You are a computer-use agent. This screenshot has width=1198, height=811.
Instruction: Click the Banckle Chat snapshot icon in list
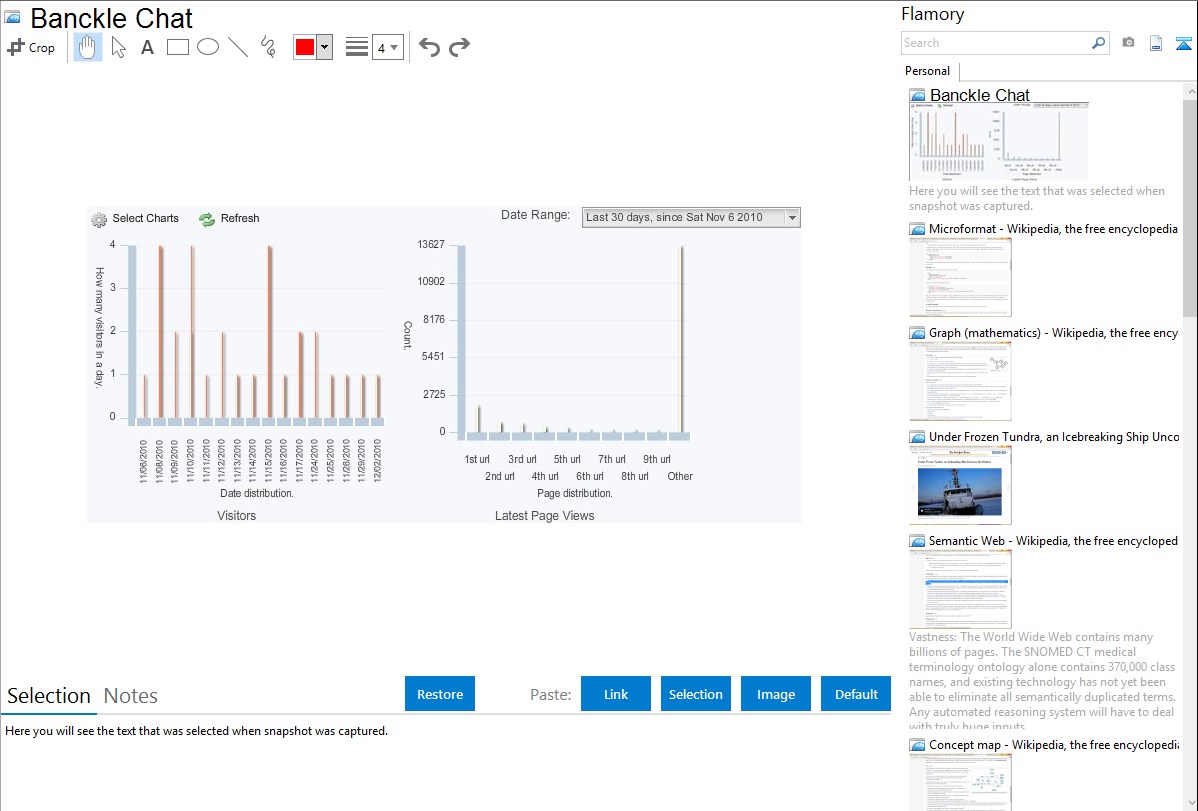click(x=917, y=96)
